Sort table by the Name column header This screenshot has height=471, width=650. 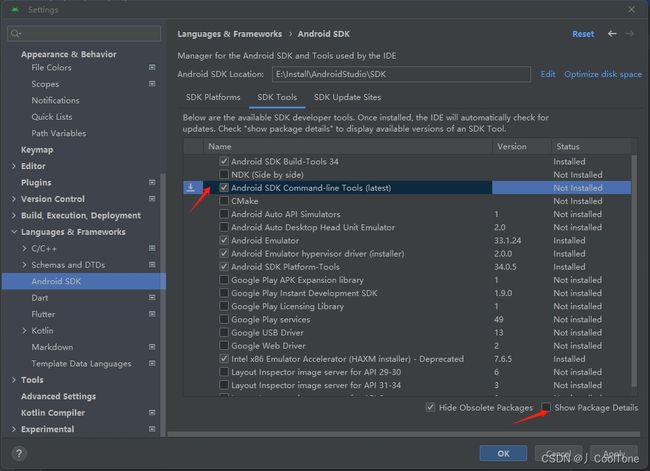[x=347, y=146]
